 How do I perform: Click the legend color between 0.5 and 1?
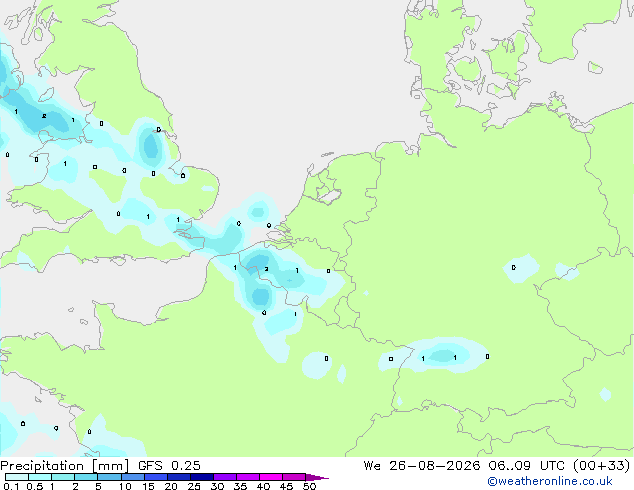[40, 477]
